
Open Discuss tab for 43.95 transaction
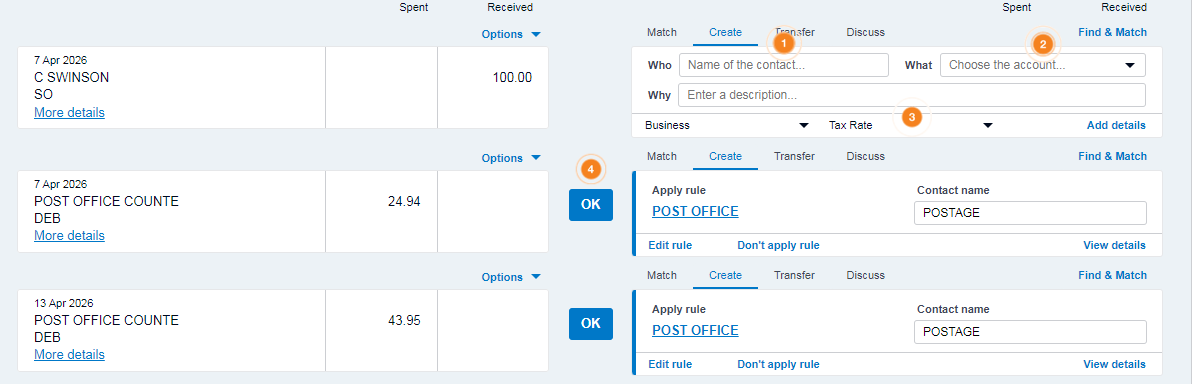point(865,275)
